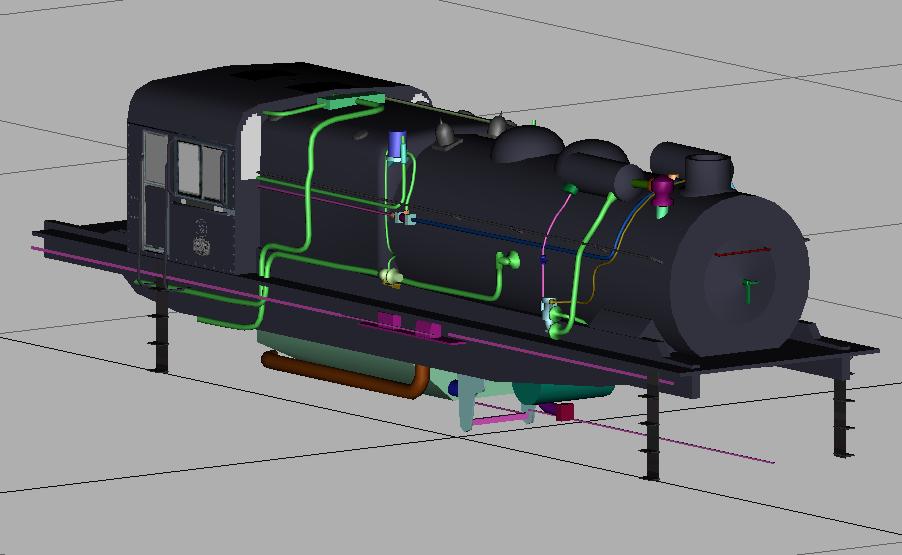The height and width of the screenshot is (555, 902).
Task: Select the green valve on boiler's middle side
Action: [x=510, y=262]
